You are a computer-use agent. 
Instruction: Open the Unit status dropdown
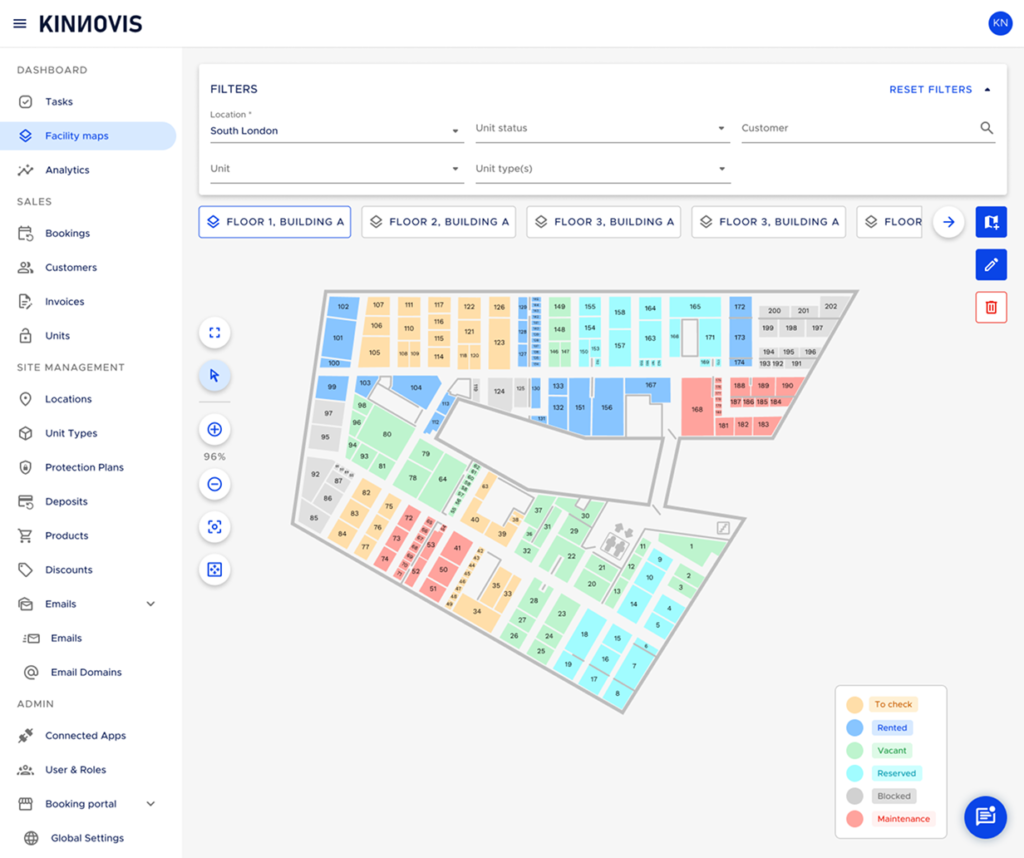(x=602, y=129)
